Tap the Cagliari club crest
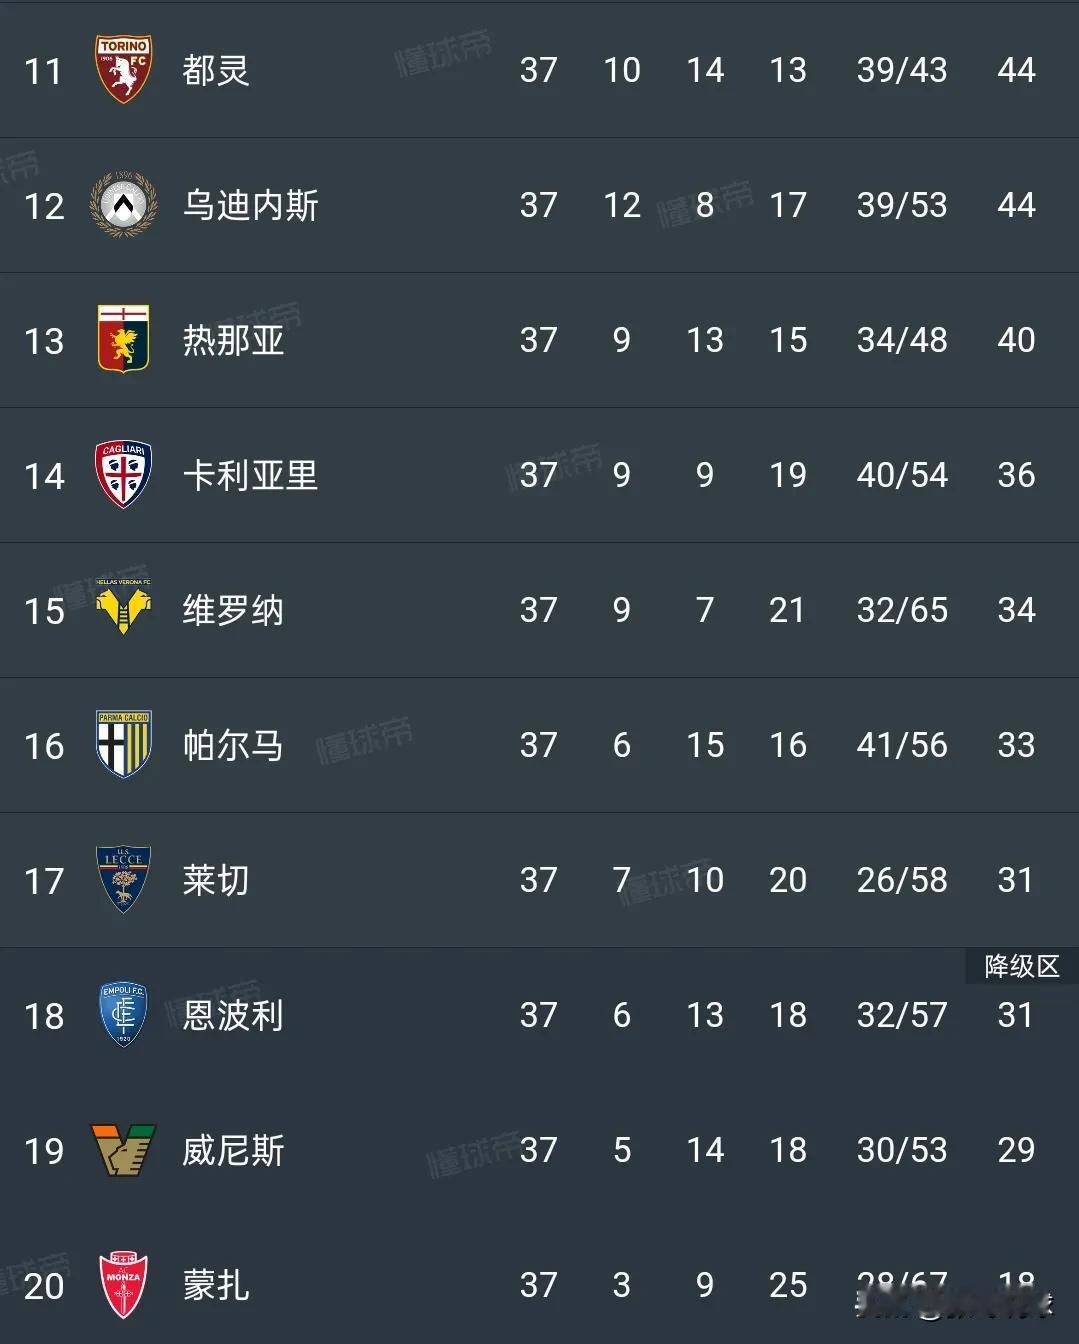The height and width of the screenshot is (1344, 1079). [x=123, y=475]
